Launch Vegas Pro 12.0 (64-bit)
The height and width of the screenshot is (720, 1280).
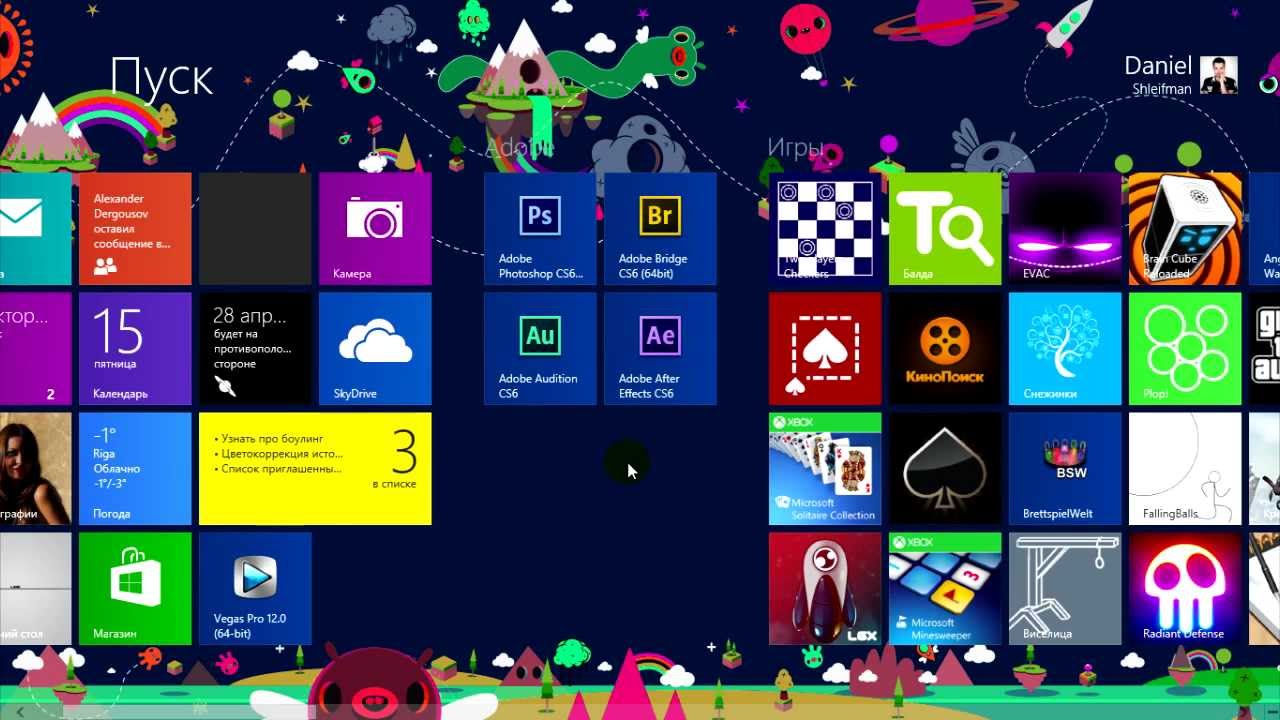click(x=255, y=589)
